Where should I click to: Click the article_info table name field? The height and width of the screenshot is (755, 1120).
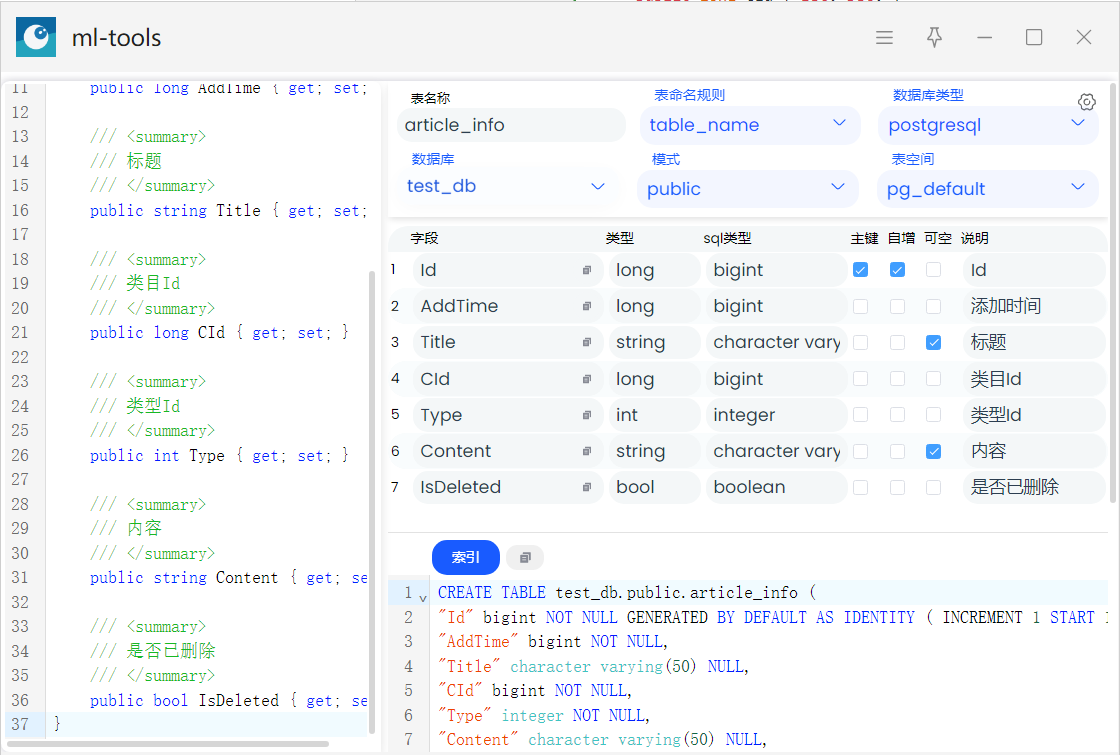[x=511, y=125]
